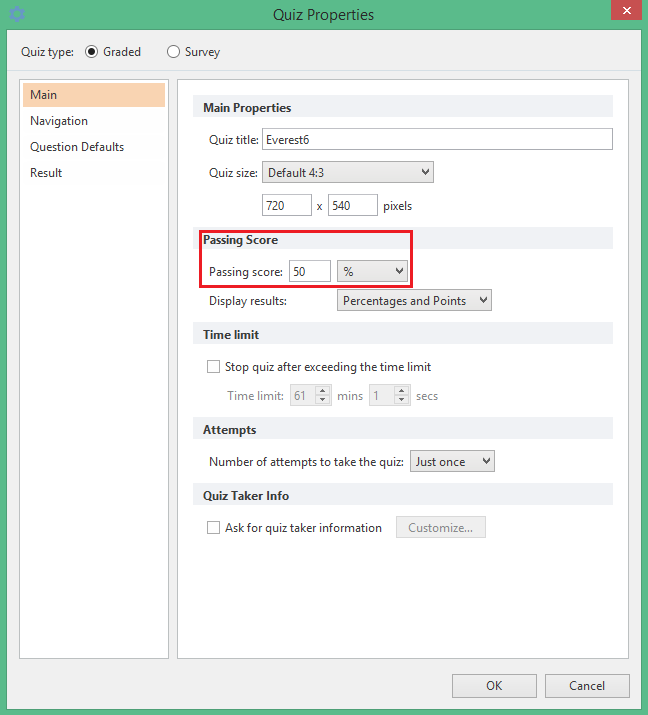Image resolution: width=648 pixels, height=715 pixels.
Task: Open the Navigation settings section
Action: pyautogui.click(x=94, y=121)
